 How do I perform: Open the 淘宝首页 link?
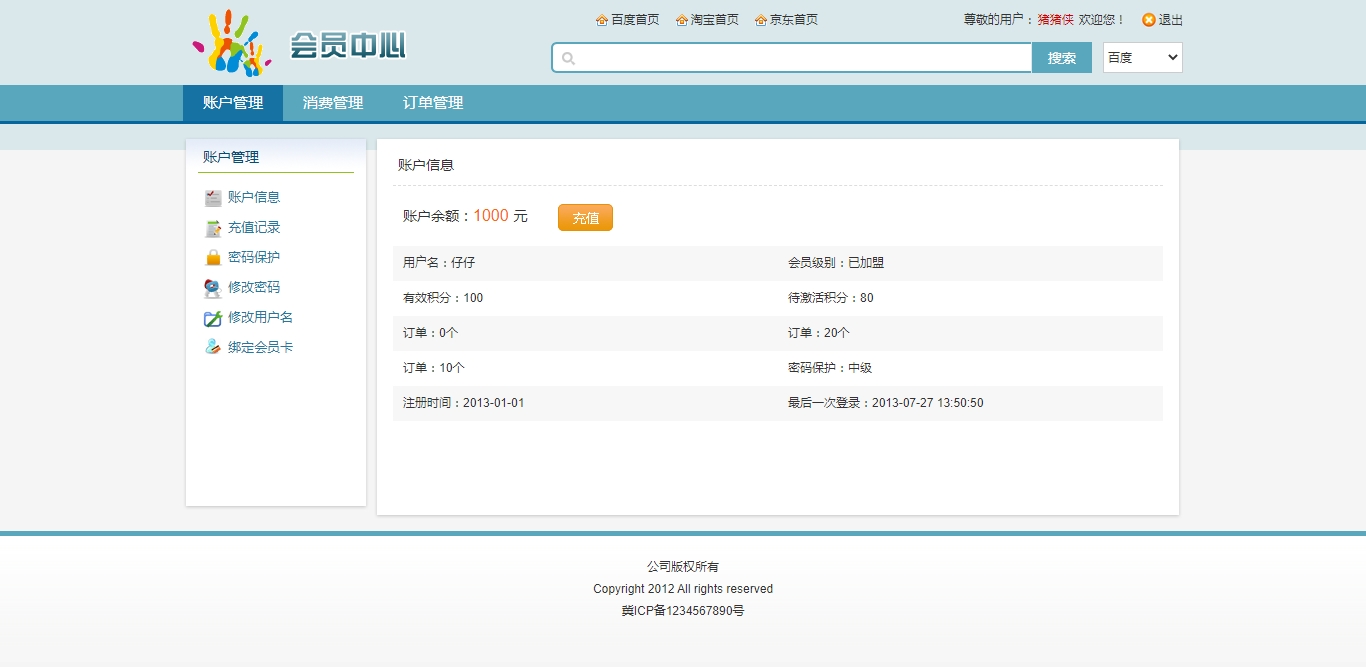point(714,20)
